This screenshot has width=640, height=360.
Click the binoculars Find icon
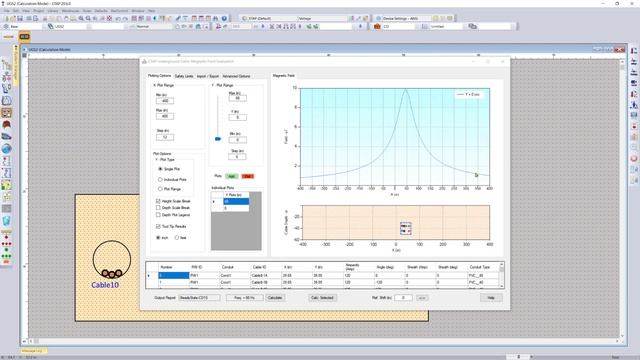click(215, 18)
